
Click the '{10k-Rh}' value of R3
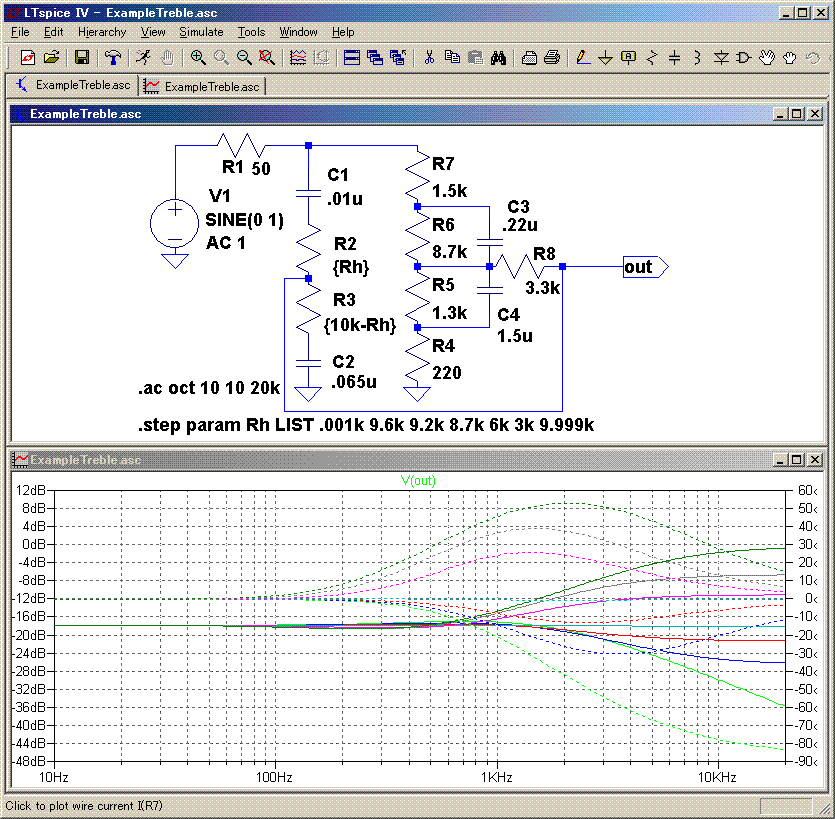tap(360, 325)
